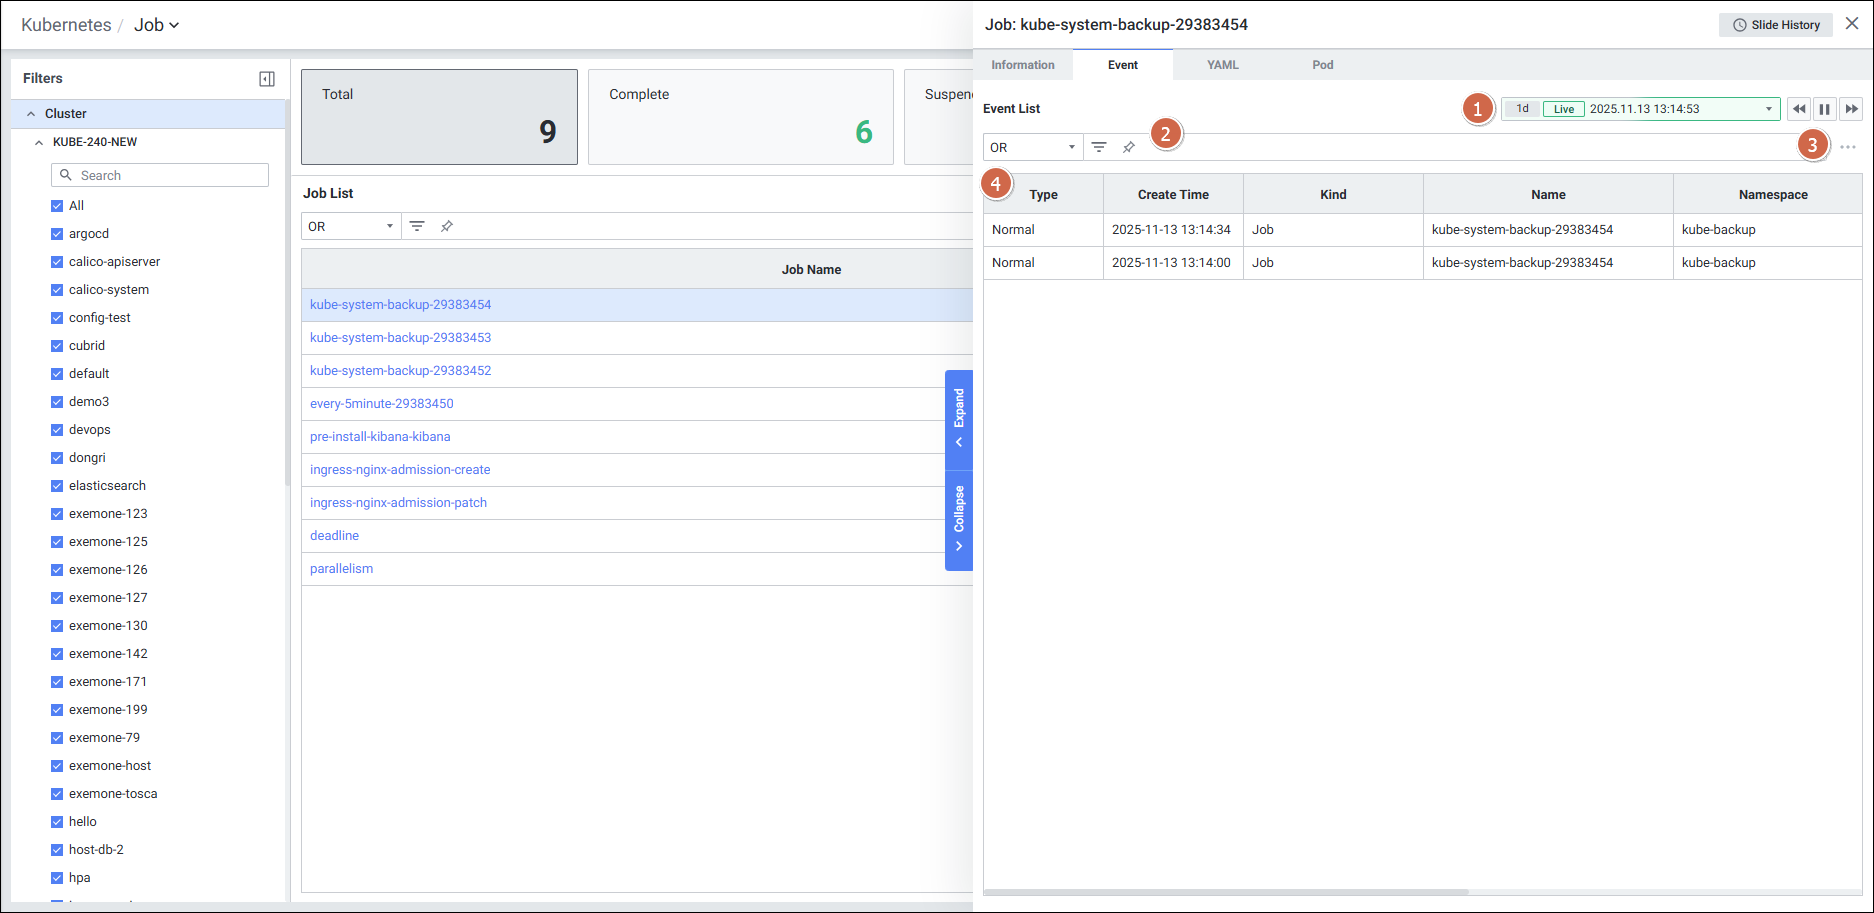The width and height of the screenshot is (1874, 913).
Task: Click the filter icon in Event List
Action: pyautogui.click(x=1099, y=147)
